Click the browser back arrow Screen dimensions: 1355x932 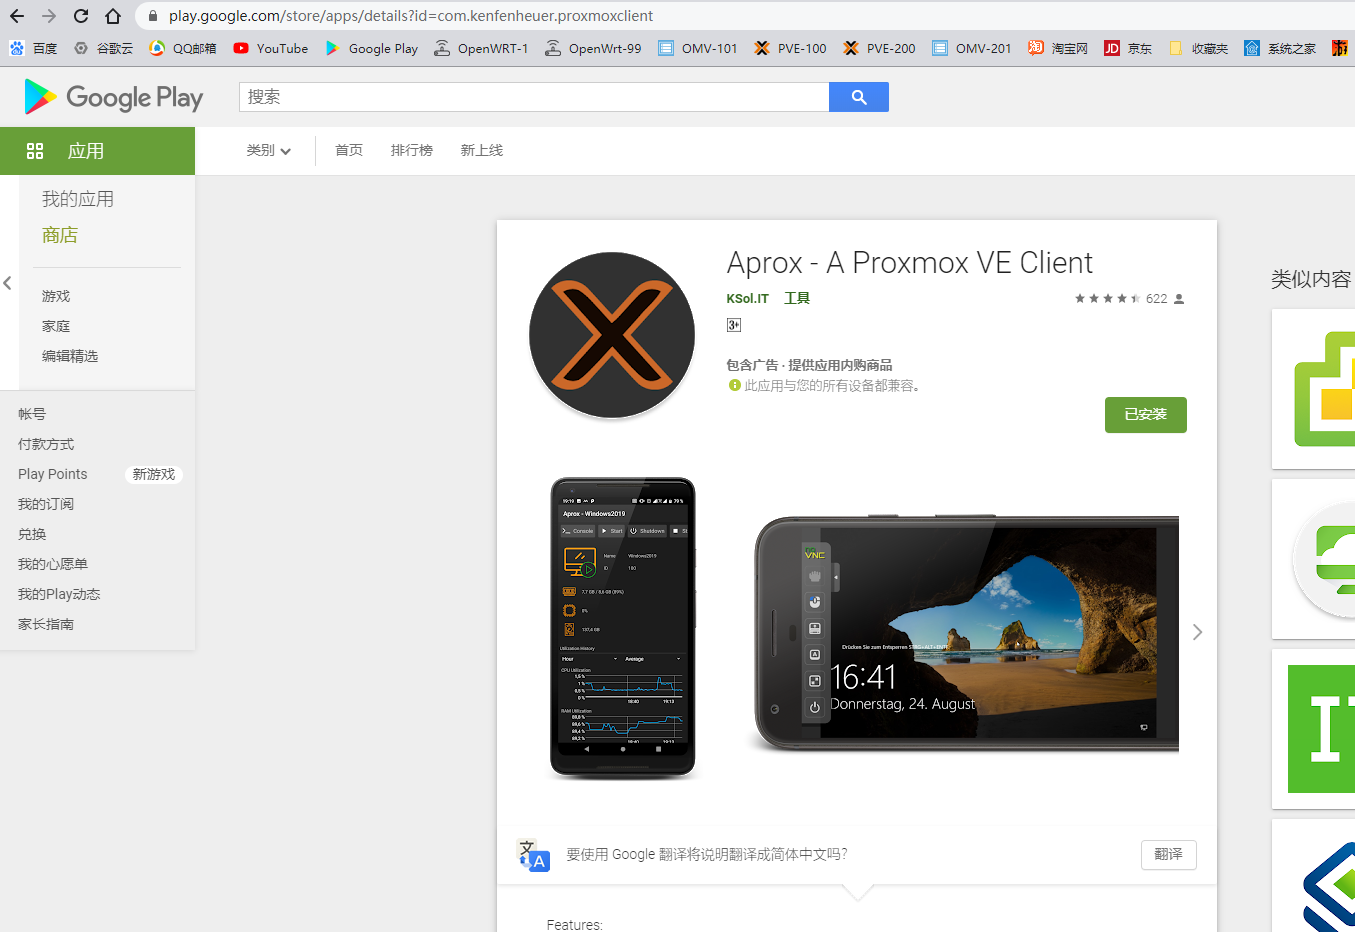tap(17, 16)
